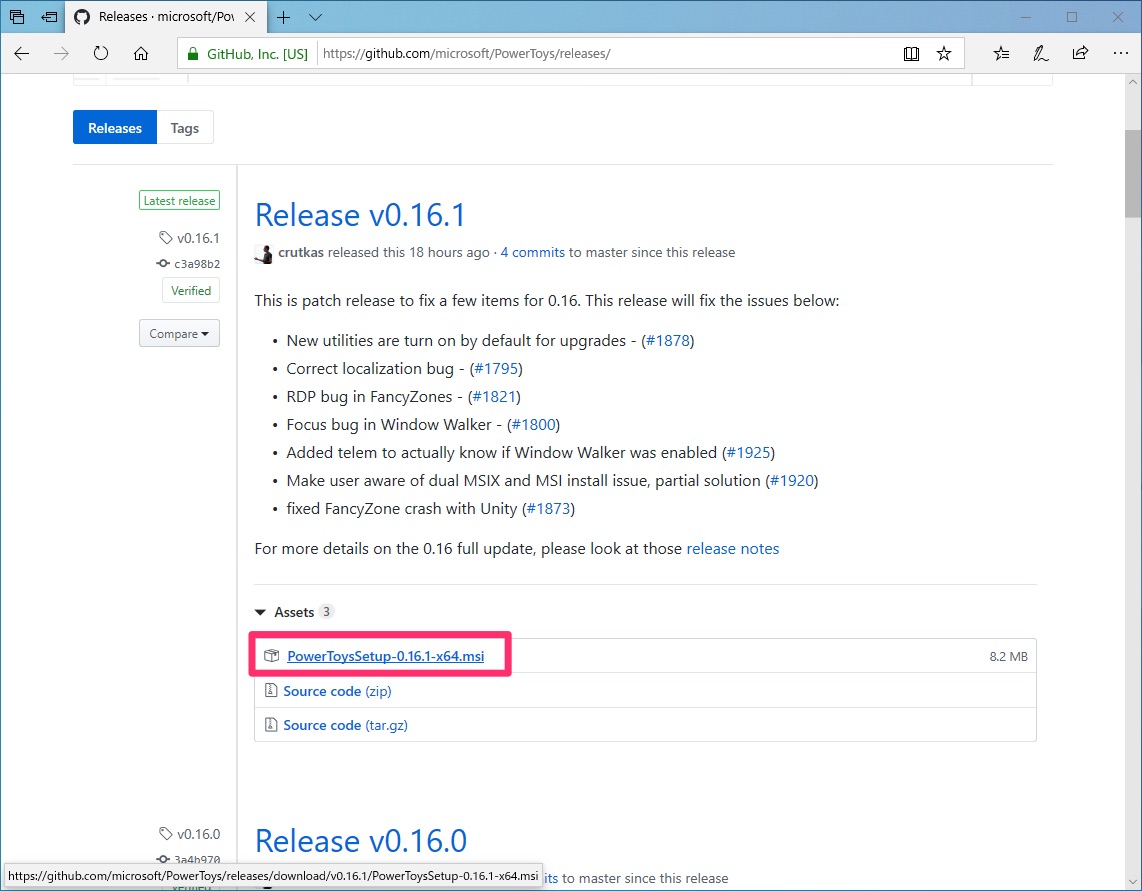Open issue #1920 link
The height and width of the screenshot is (891, 1142).
click(x=792, y=481)
